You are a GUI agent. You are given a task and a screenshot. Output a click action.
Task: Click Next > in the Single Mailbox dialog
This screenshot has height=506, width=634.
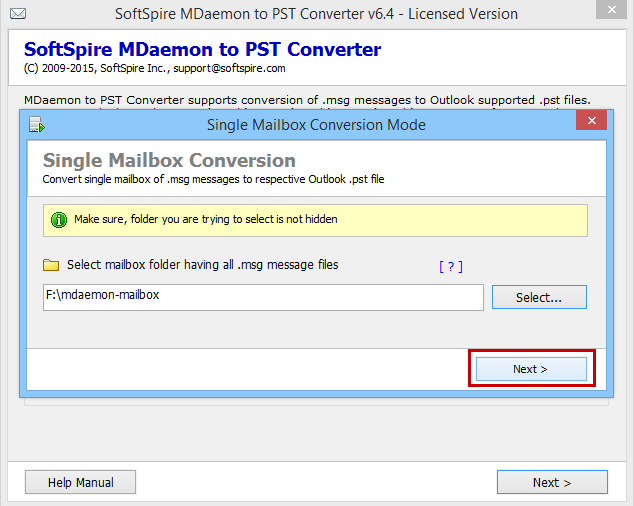(531, 369)
